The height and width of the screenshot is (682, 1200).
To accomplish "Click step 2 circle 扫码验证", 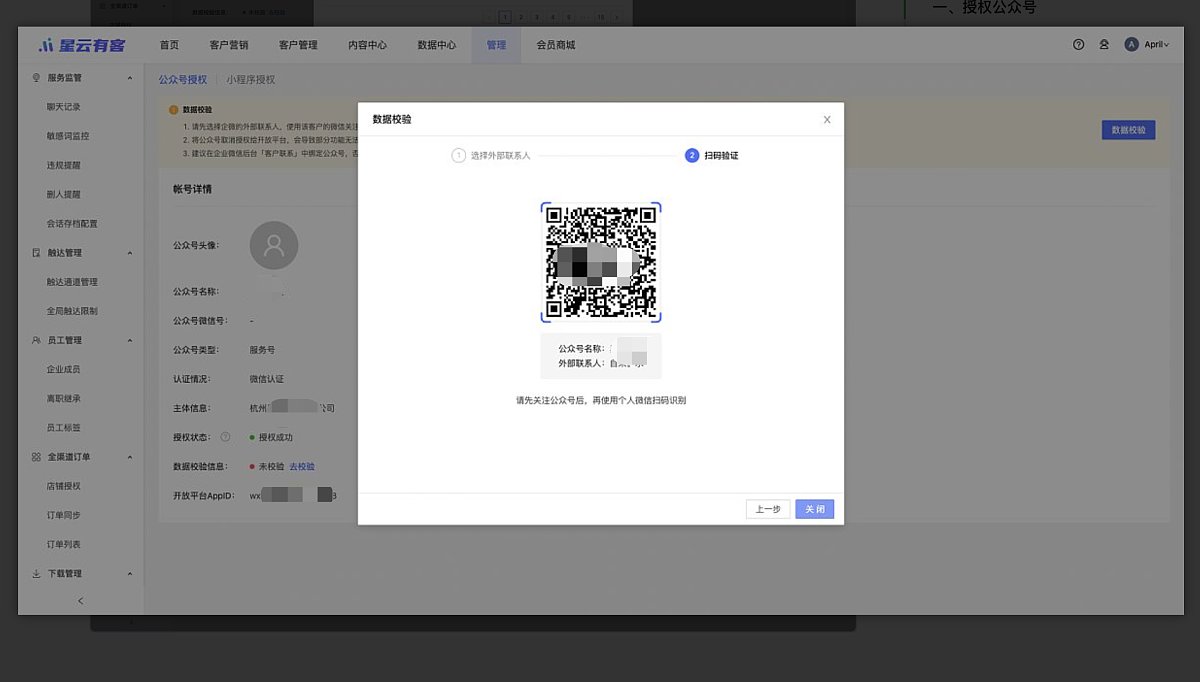I will coord(692,156).
